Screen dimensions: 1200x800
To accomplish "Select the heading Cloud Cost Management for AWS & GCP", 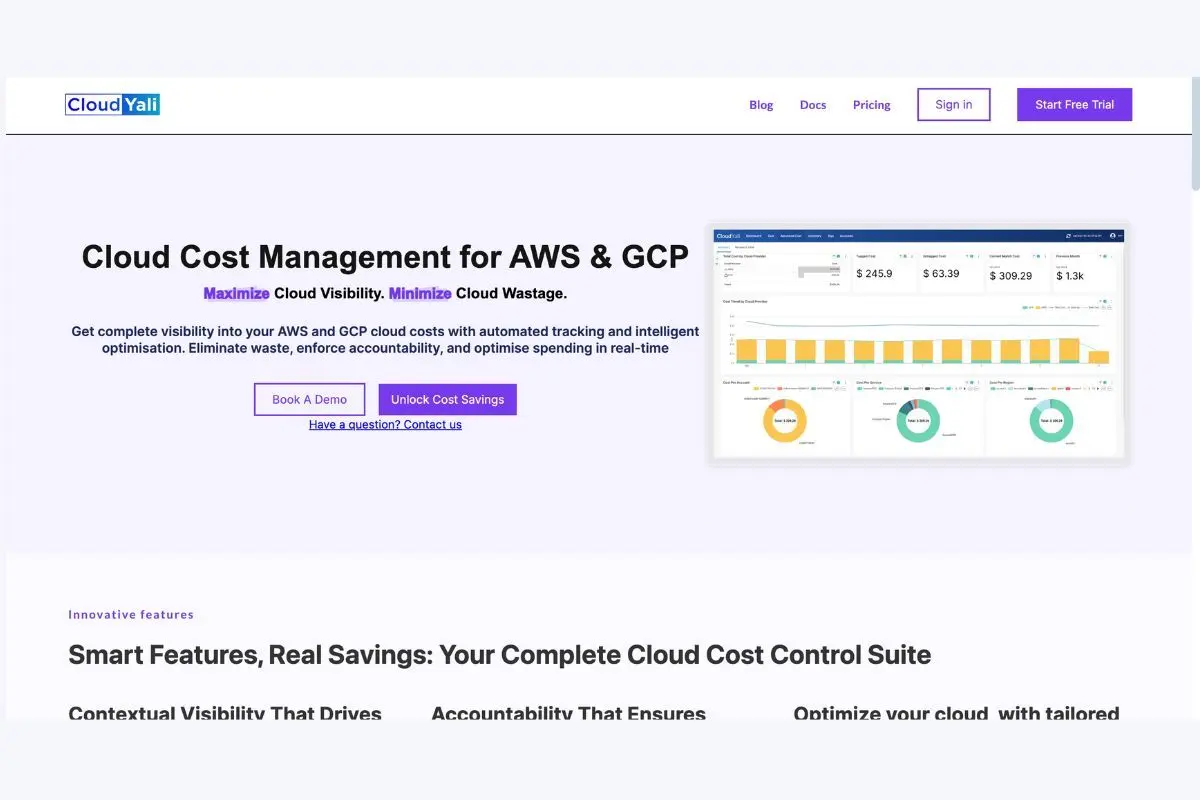I will pyautogui.click(x=385, y=257).
